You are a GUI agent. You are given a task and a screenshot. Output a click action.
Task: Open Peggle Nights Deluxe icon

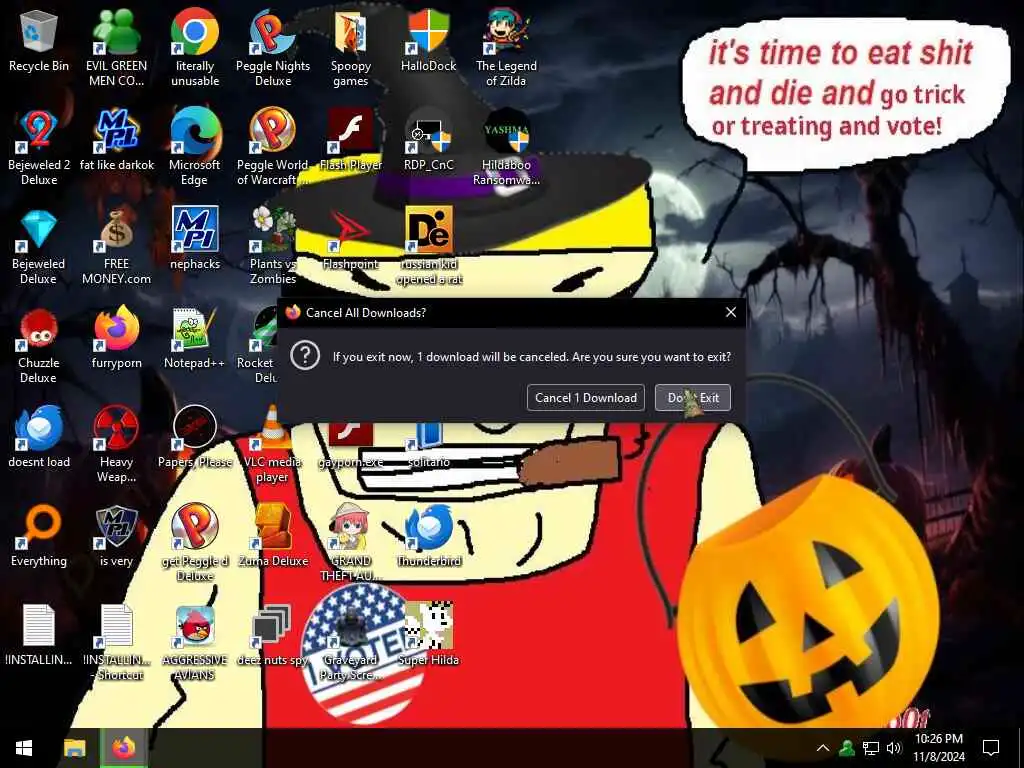[273, 49]
